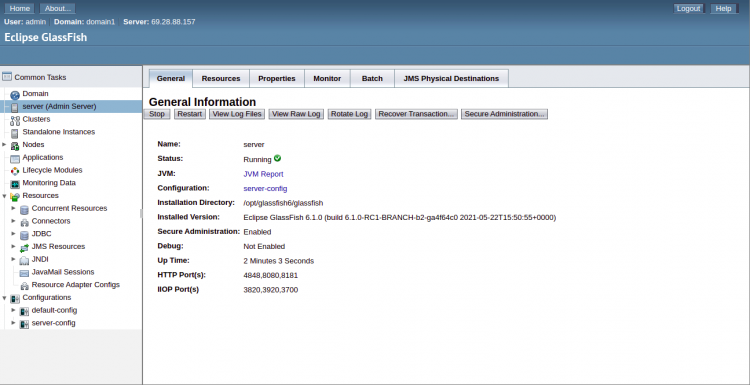This screenshot has width=750, height=385.
Task: Click the Monitoring Data icon
Action: point(15,184)
